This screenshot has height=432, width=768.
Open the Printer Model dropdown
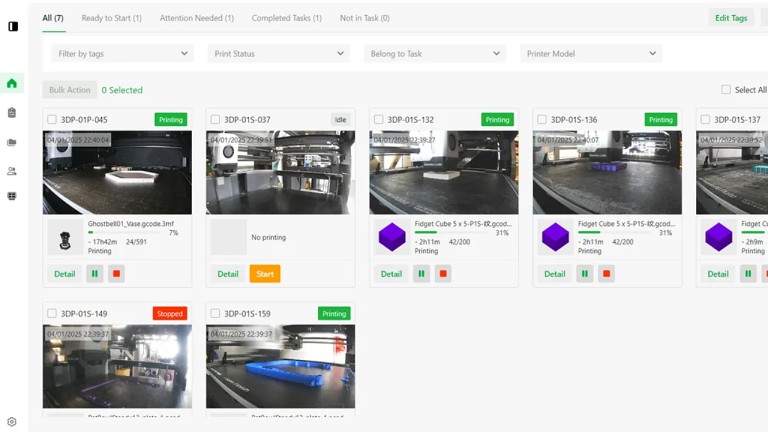pyautogui.click(x=591, y=53)
